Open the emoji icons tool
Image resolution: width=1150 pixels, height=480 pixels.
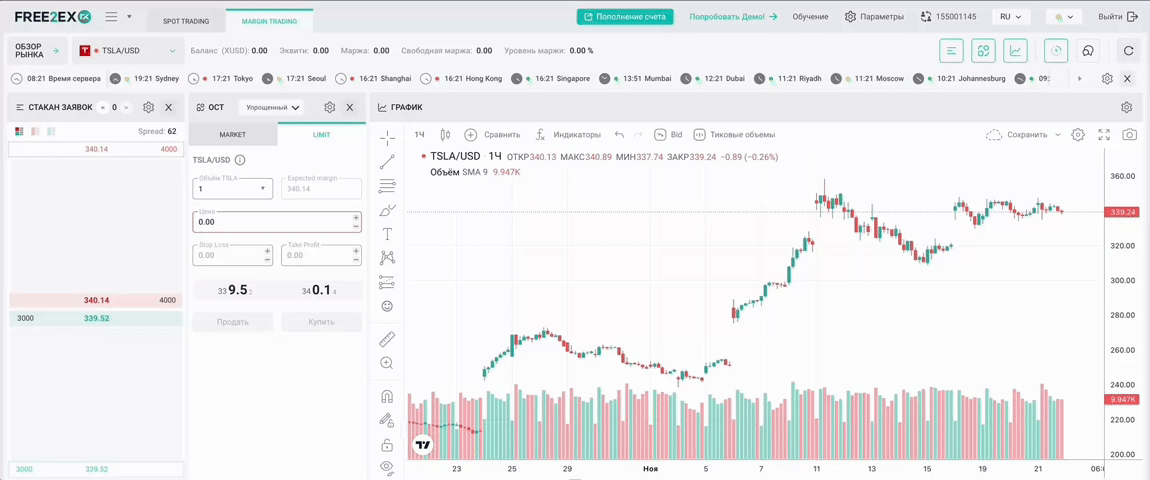click(387, 306)
